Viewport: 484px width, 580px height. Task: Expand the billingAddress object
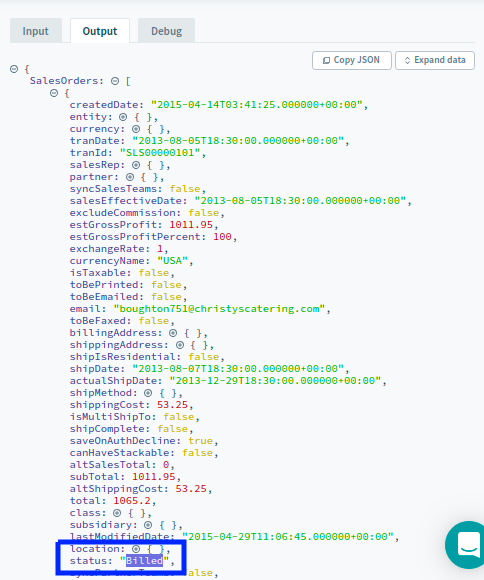coord(173,333)
